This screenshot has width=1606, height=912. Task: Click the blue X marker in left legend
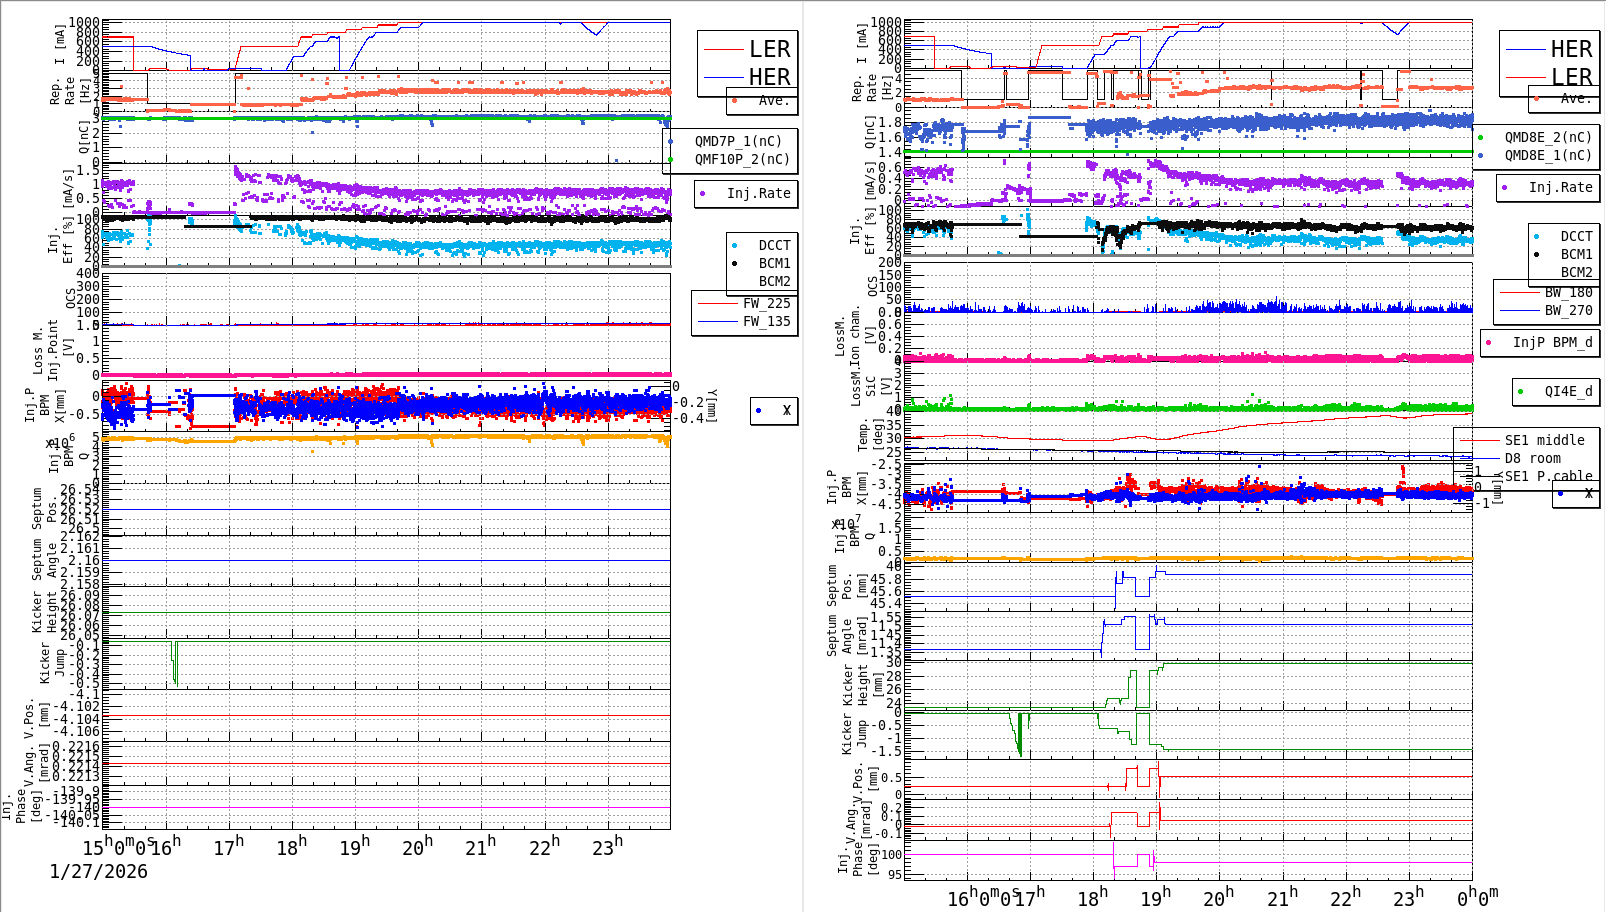(758, 410)
